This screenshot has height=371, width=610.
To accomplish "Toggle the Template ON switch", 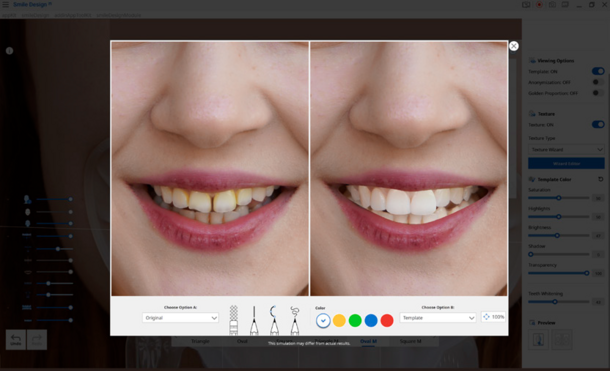I will (x=598, y=71).
